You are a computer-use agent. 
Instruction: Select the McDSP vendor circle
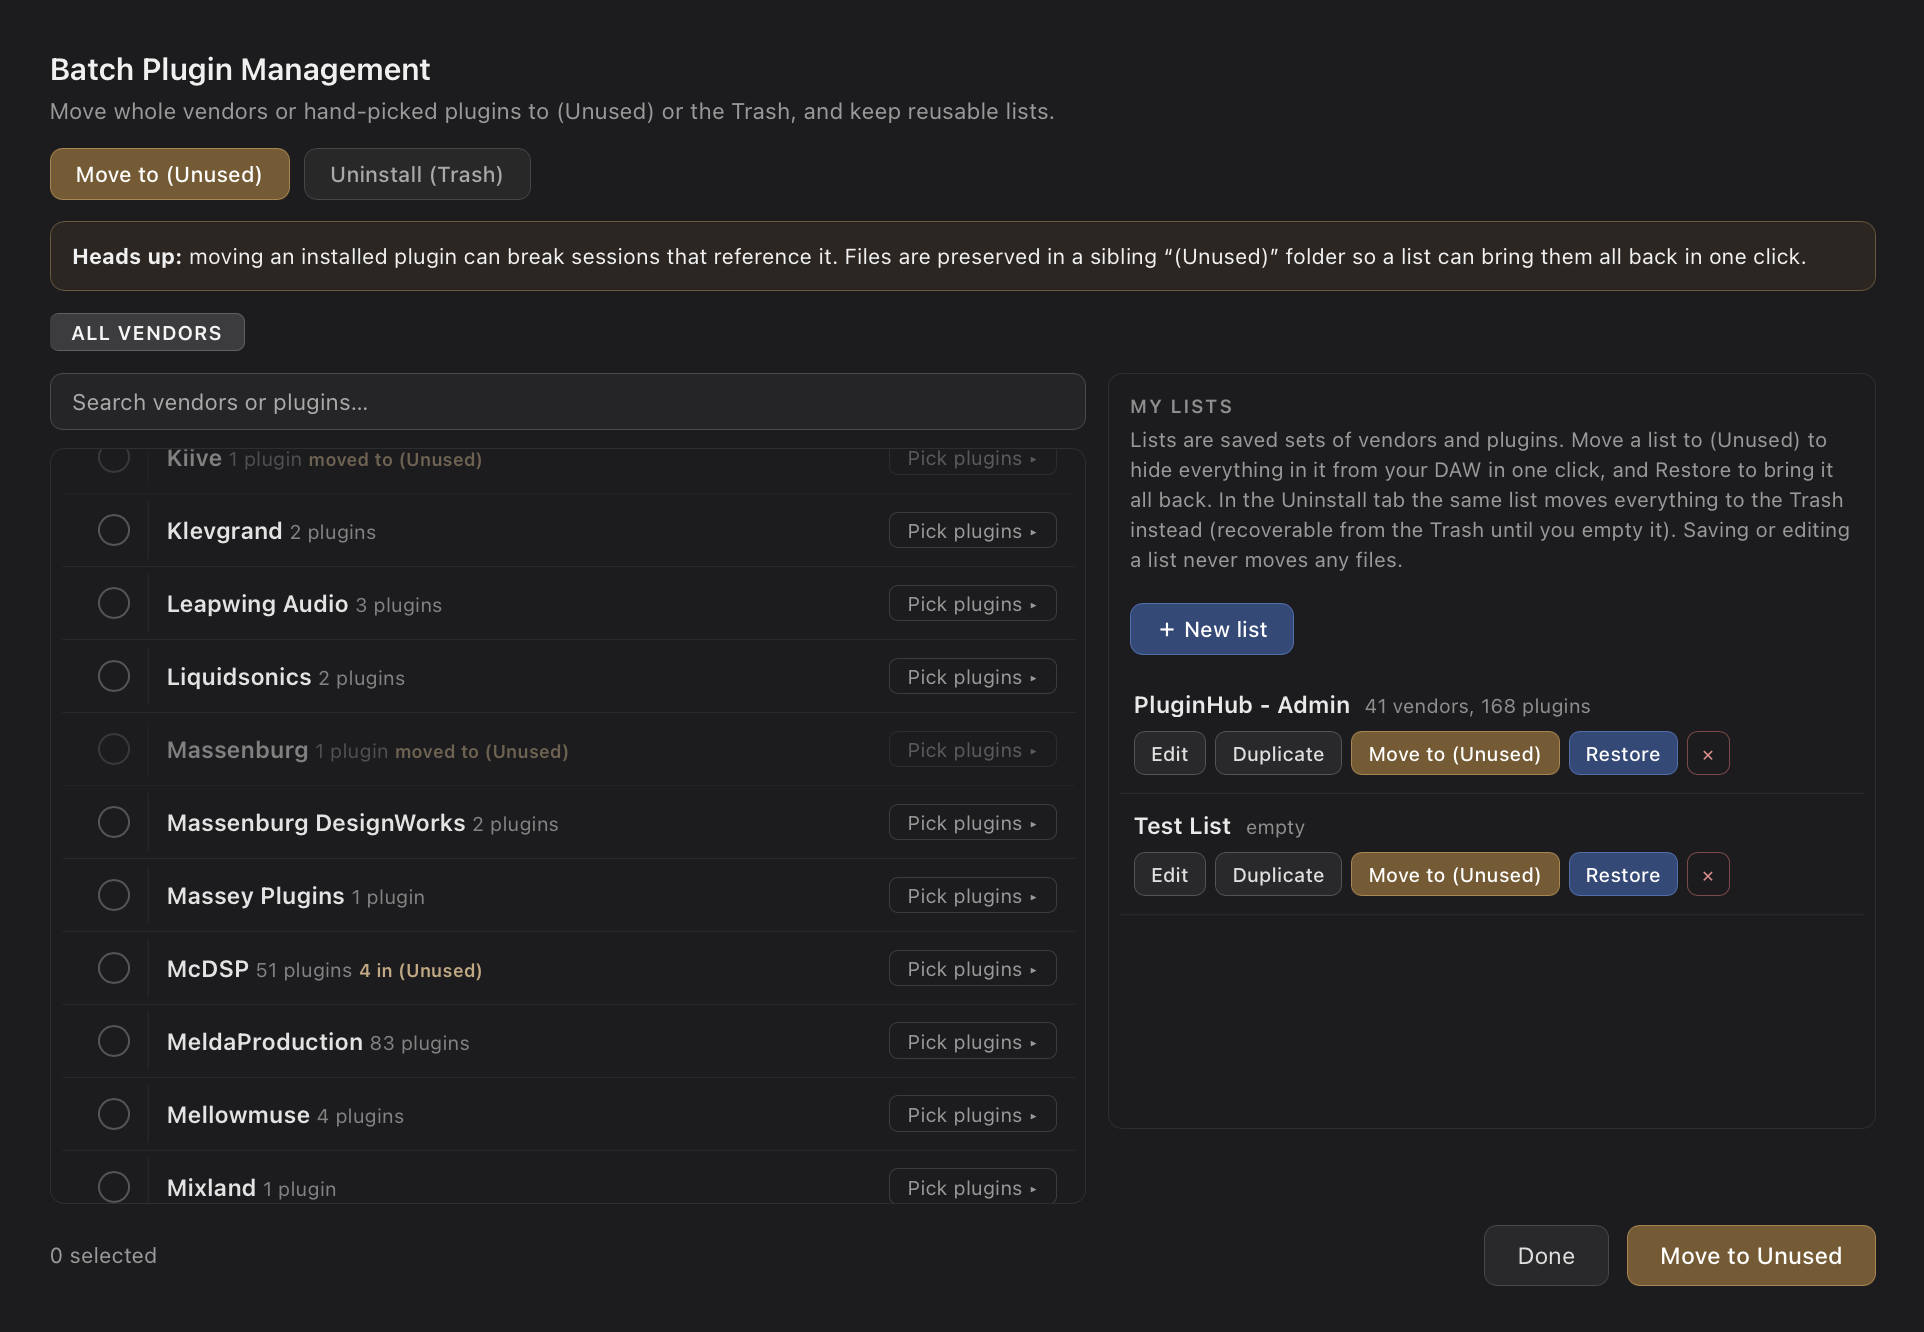tap(114, 968)
